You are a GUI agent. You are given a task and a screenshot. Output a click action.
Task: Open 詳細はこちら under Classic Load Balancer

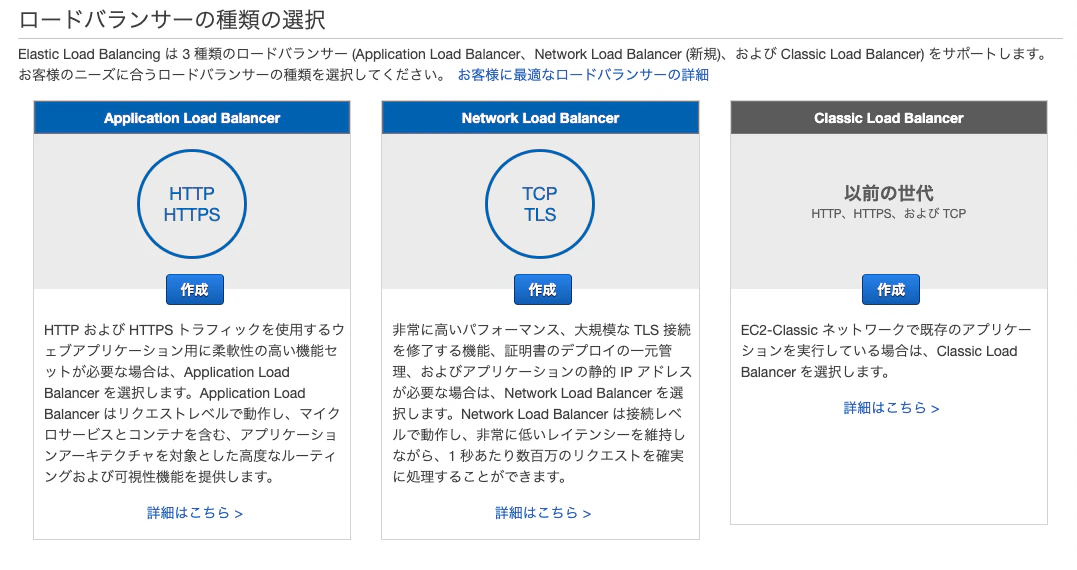tap(892, 408)
